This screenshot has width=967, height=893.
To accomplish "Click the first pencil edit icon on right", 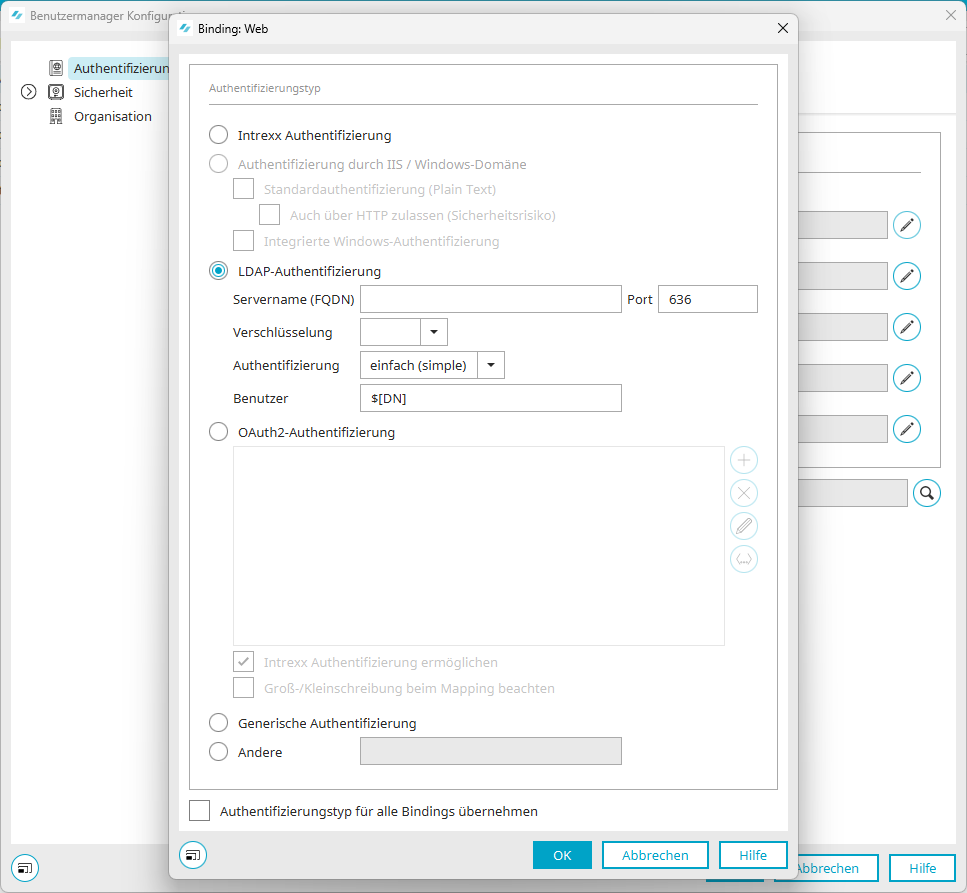I will point(906,225).
